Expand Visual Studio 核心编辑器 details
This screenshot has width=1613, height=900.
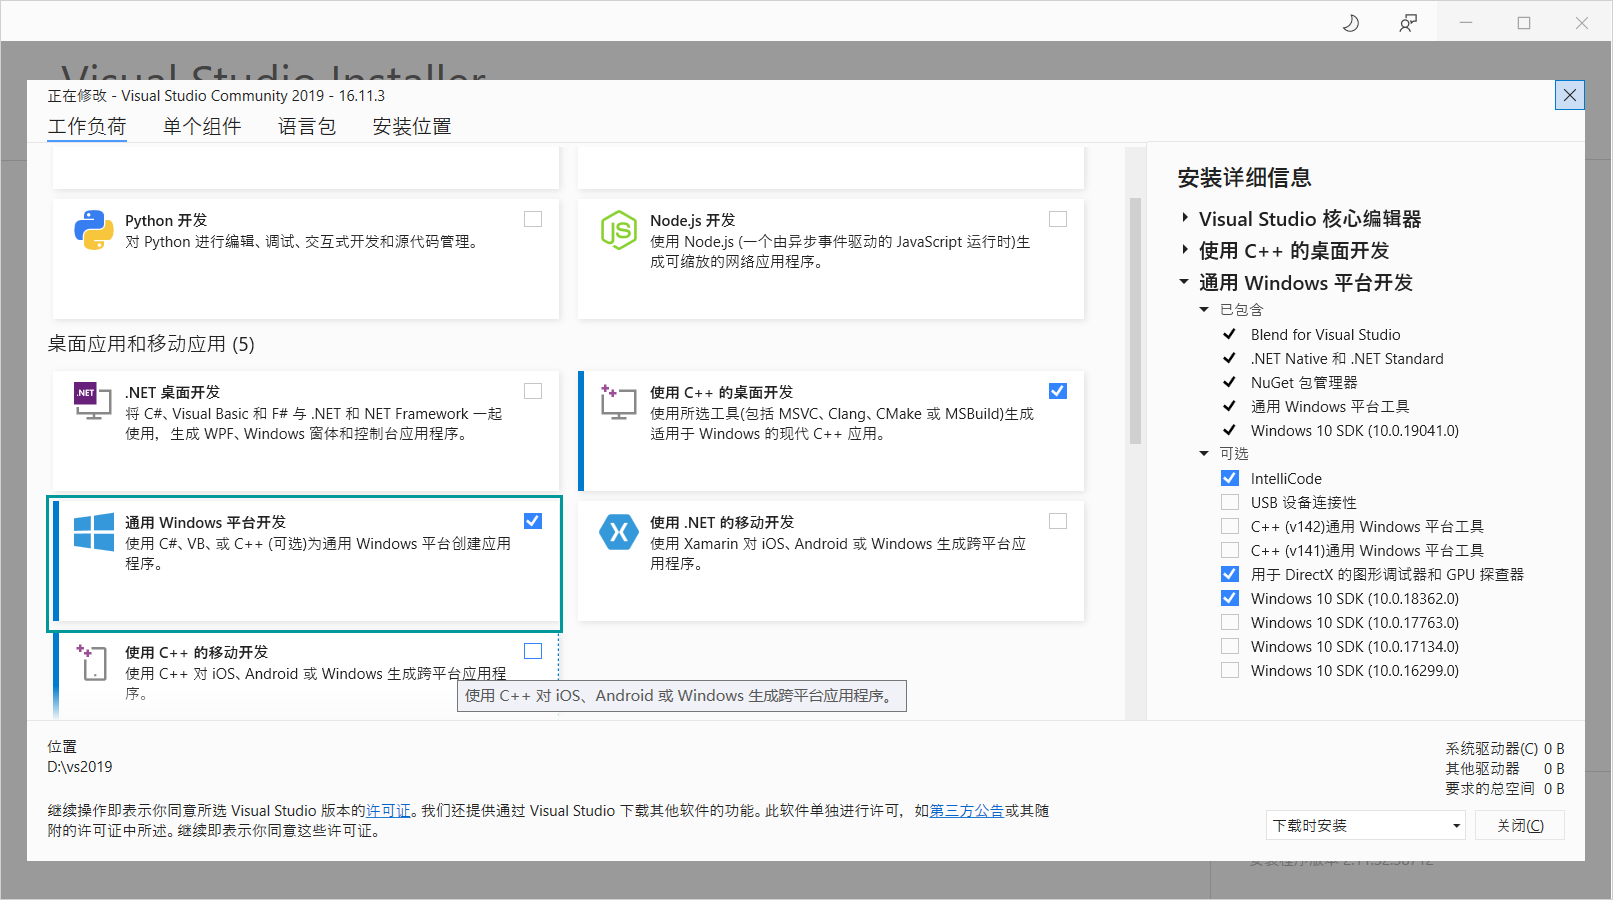pyautogui.click(x=1184, y=218)
